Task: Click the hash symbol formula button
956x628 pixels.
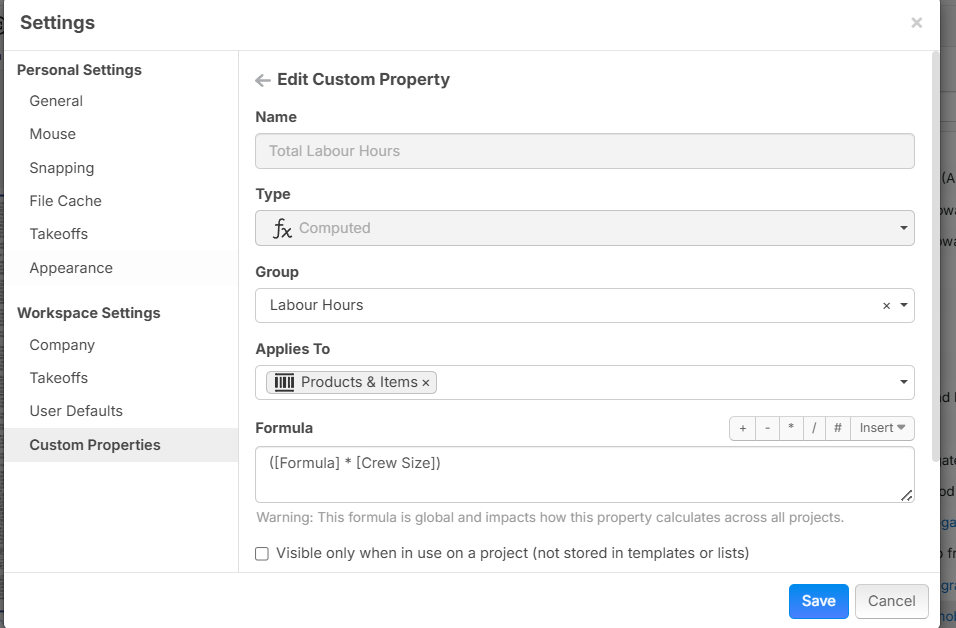Action: pos(838,428)
